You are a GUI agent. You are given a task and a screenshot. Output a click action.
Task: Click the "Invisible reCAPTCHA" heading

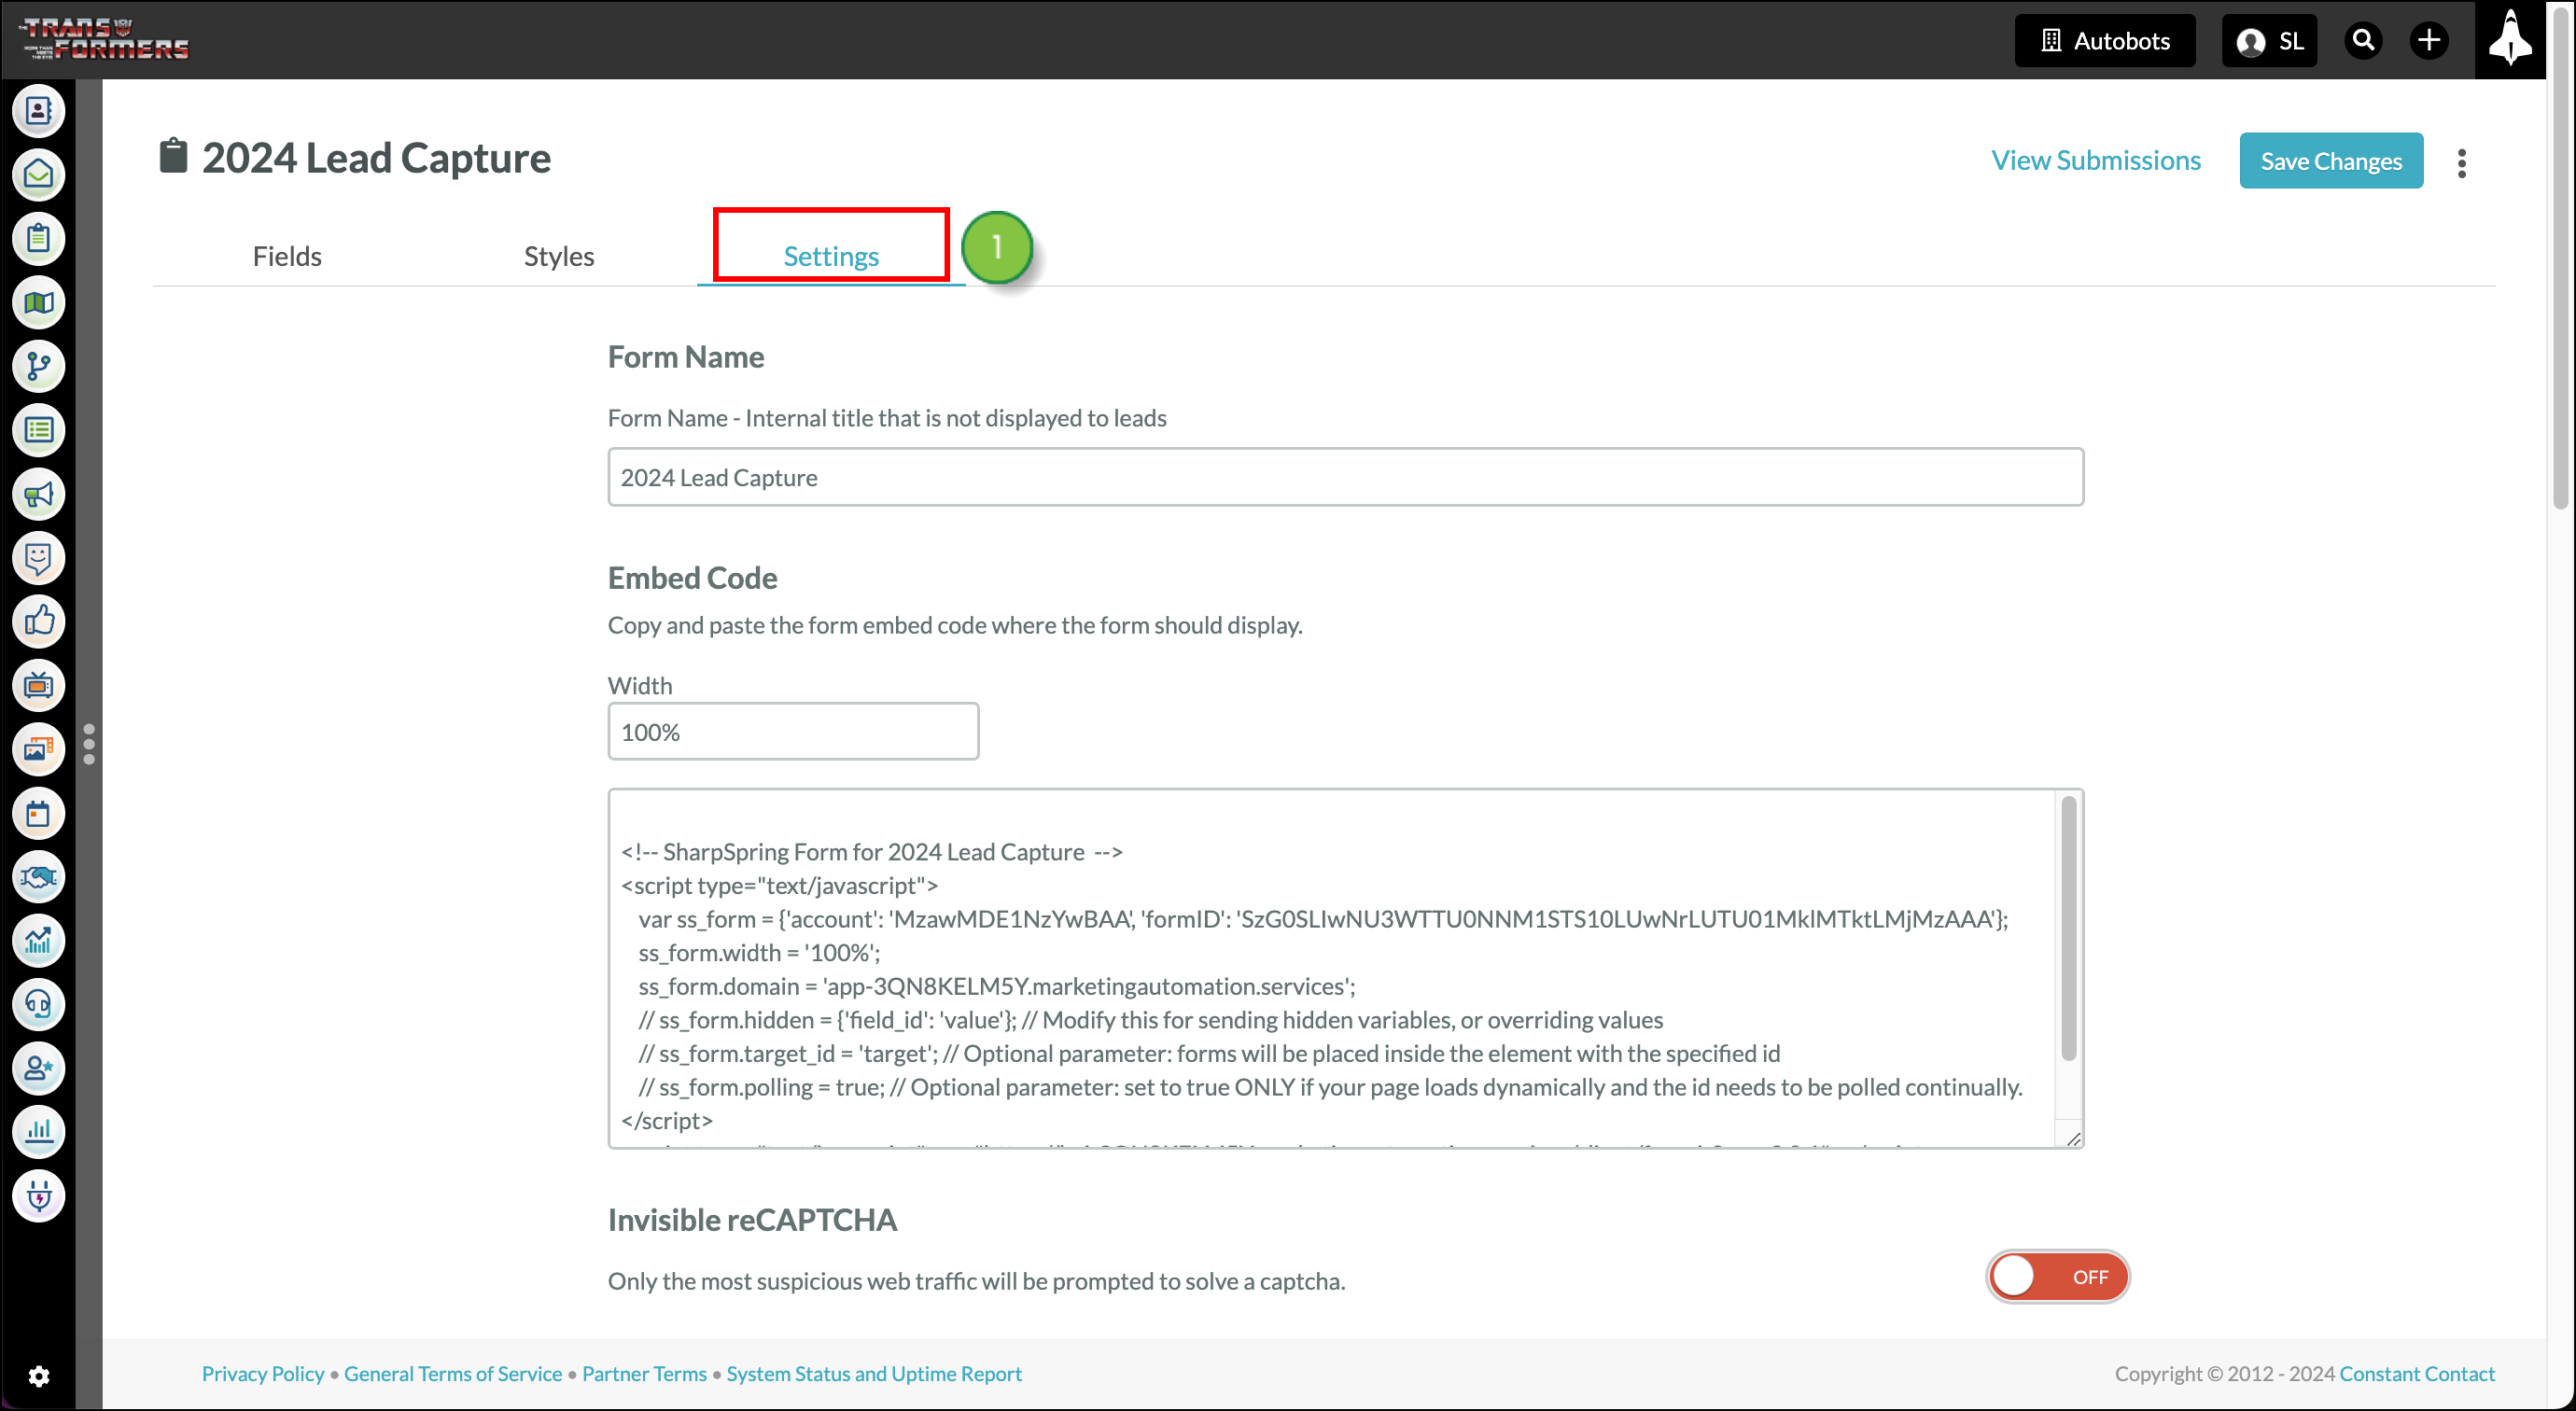(x=752, y=1220)
